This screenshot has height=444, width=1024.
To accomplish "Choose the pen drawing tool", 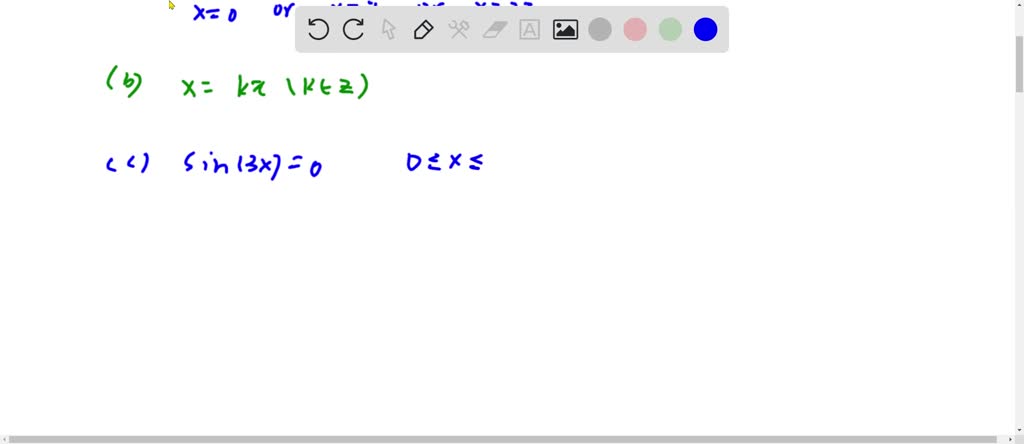I will point(424,29).
